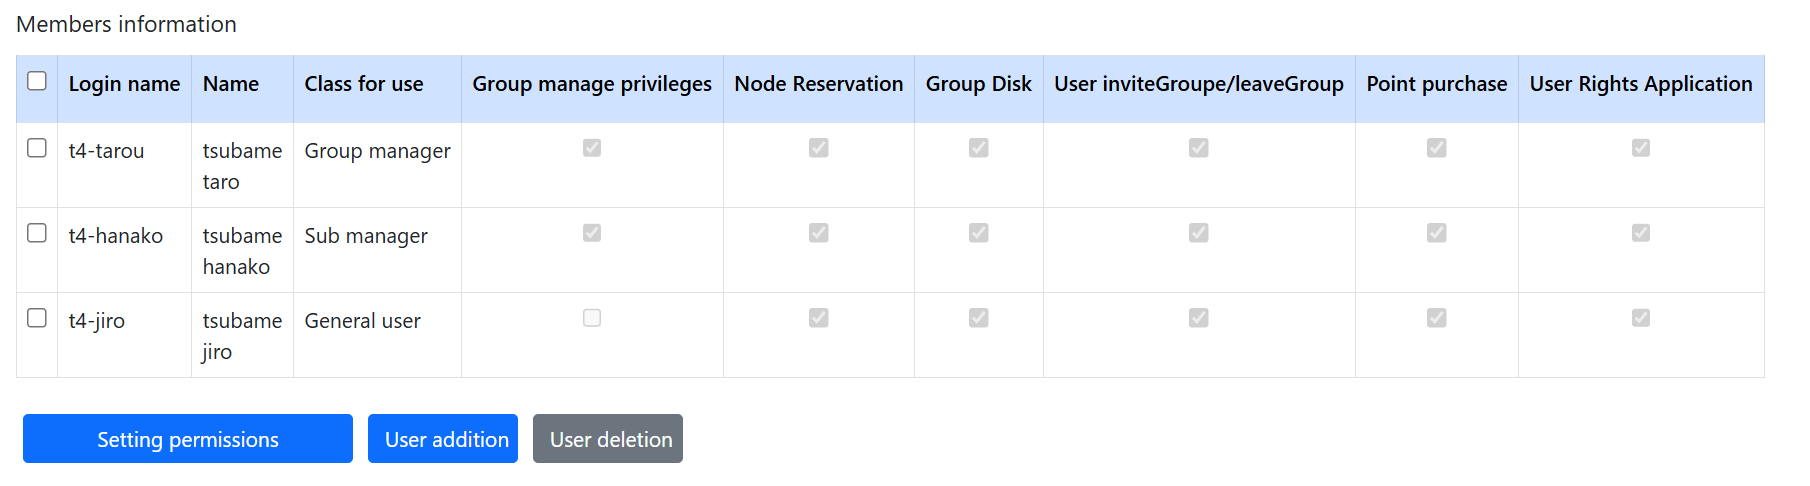Viewport: 1810px width, 486px height.
Task: Select the t4-tarou row checkbox
Action: pyautogui.click(x=37, y=148)
